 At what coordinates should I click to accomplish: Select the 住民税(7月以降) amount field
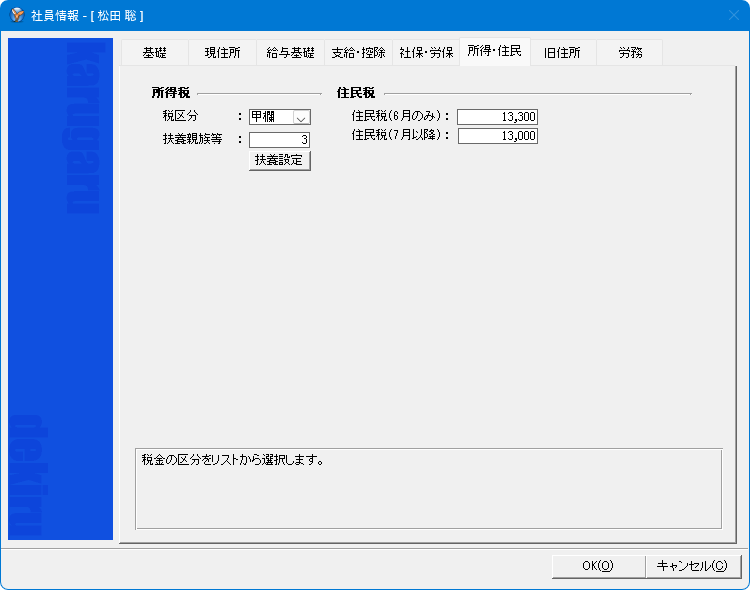coord(497,136)
